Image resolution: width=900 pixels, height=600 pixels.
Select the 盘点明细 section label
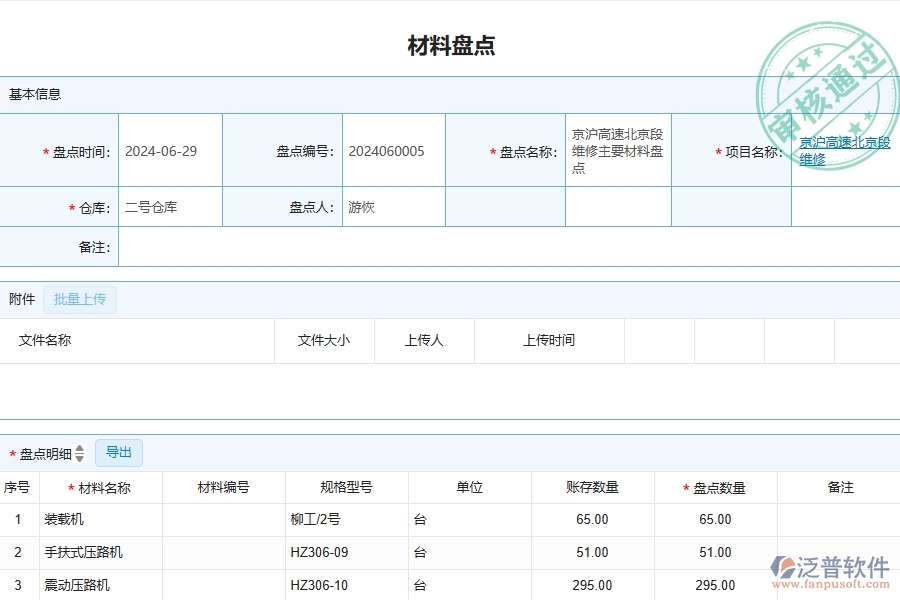[x=45, y=452]
